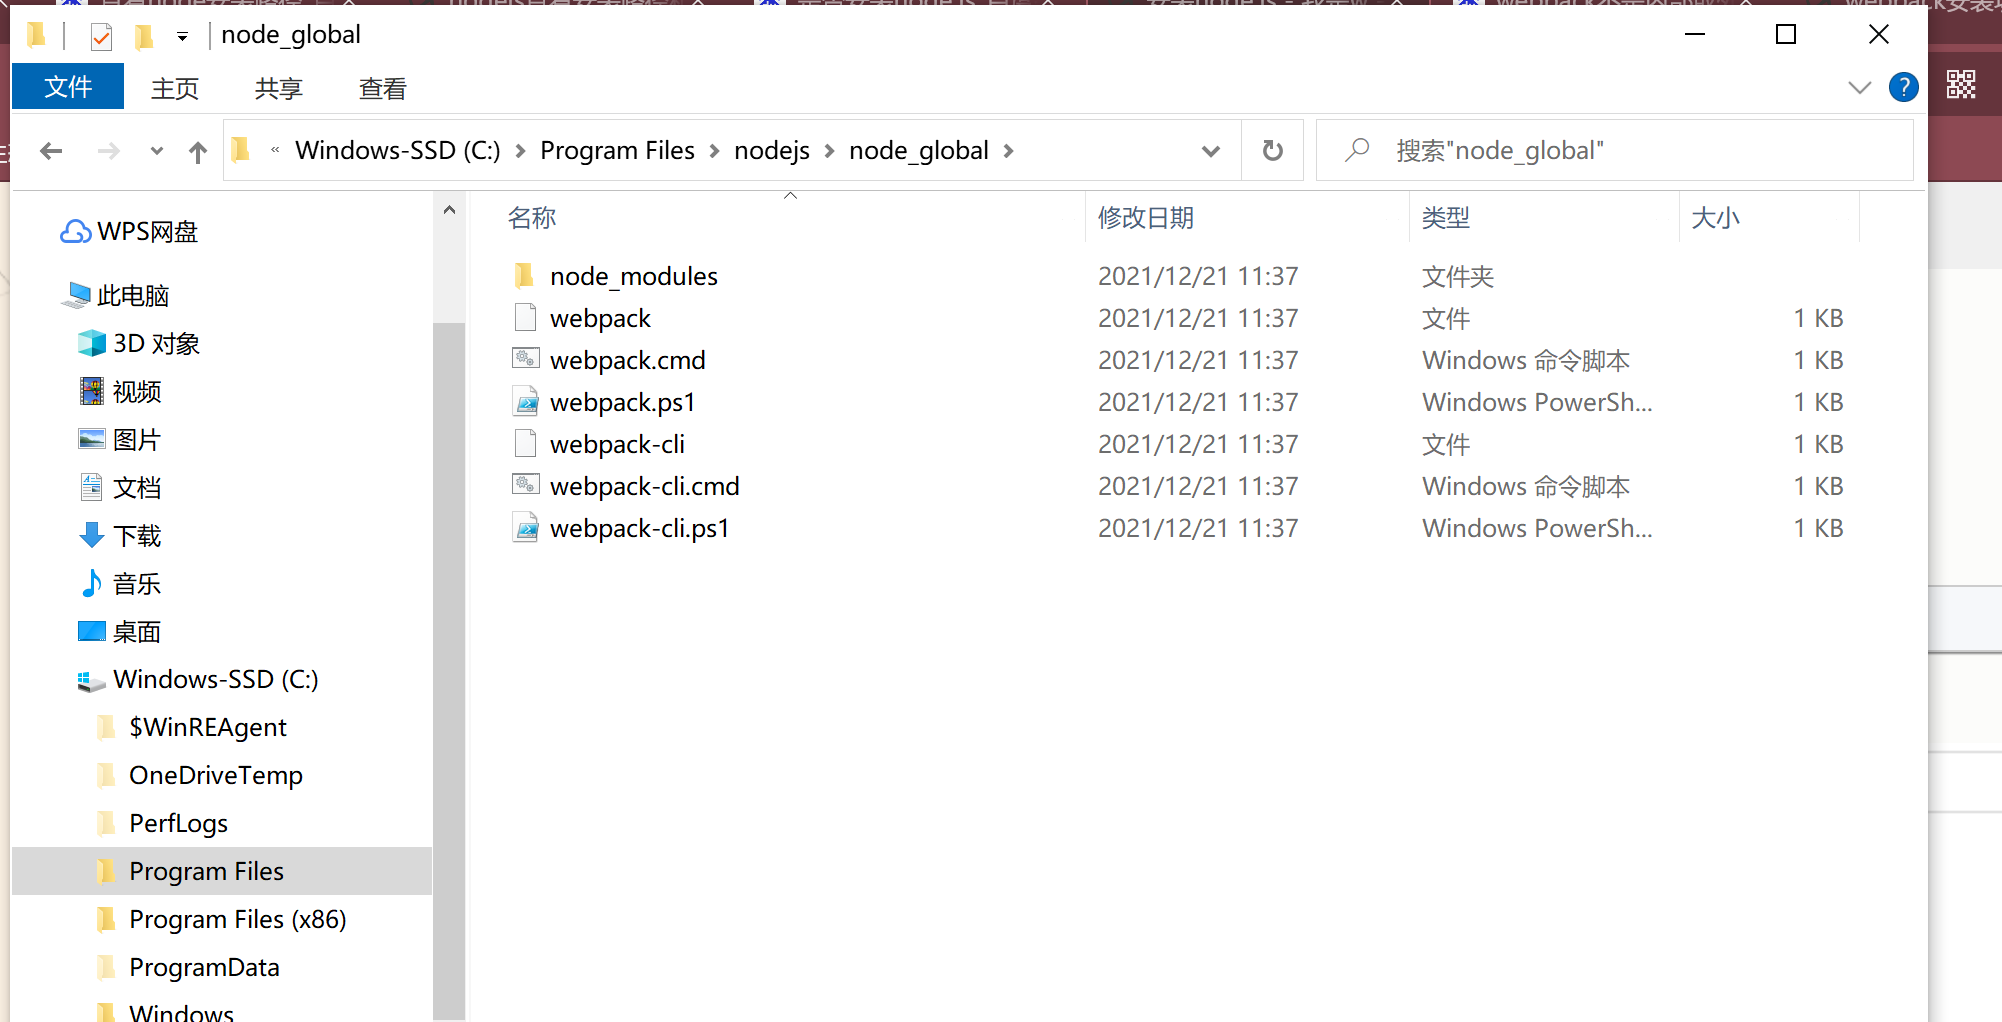The image size is (2002, 1022).
Task: Click nodejs in the breadcrumb path
Action: [772, 151]
